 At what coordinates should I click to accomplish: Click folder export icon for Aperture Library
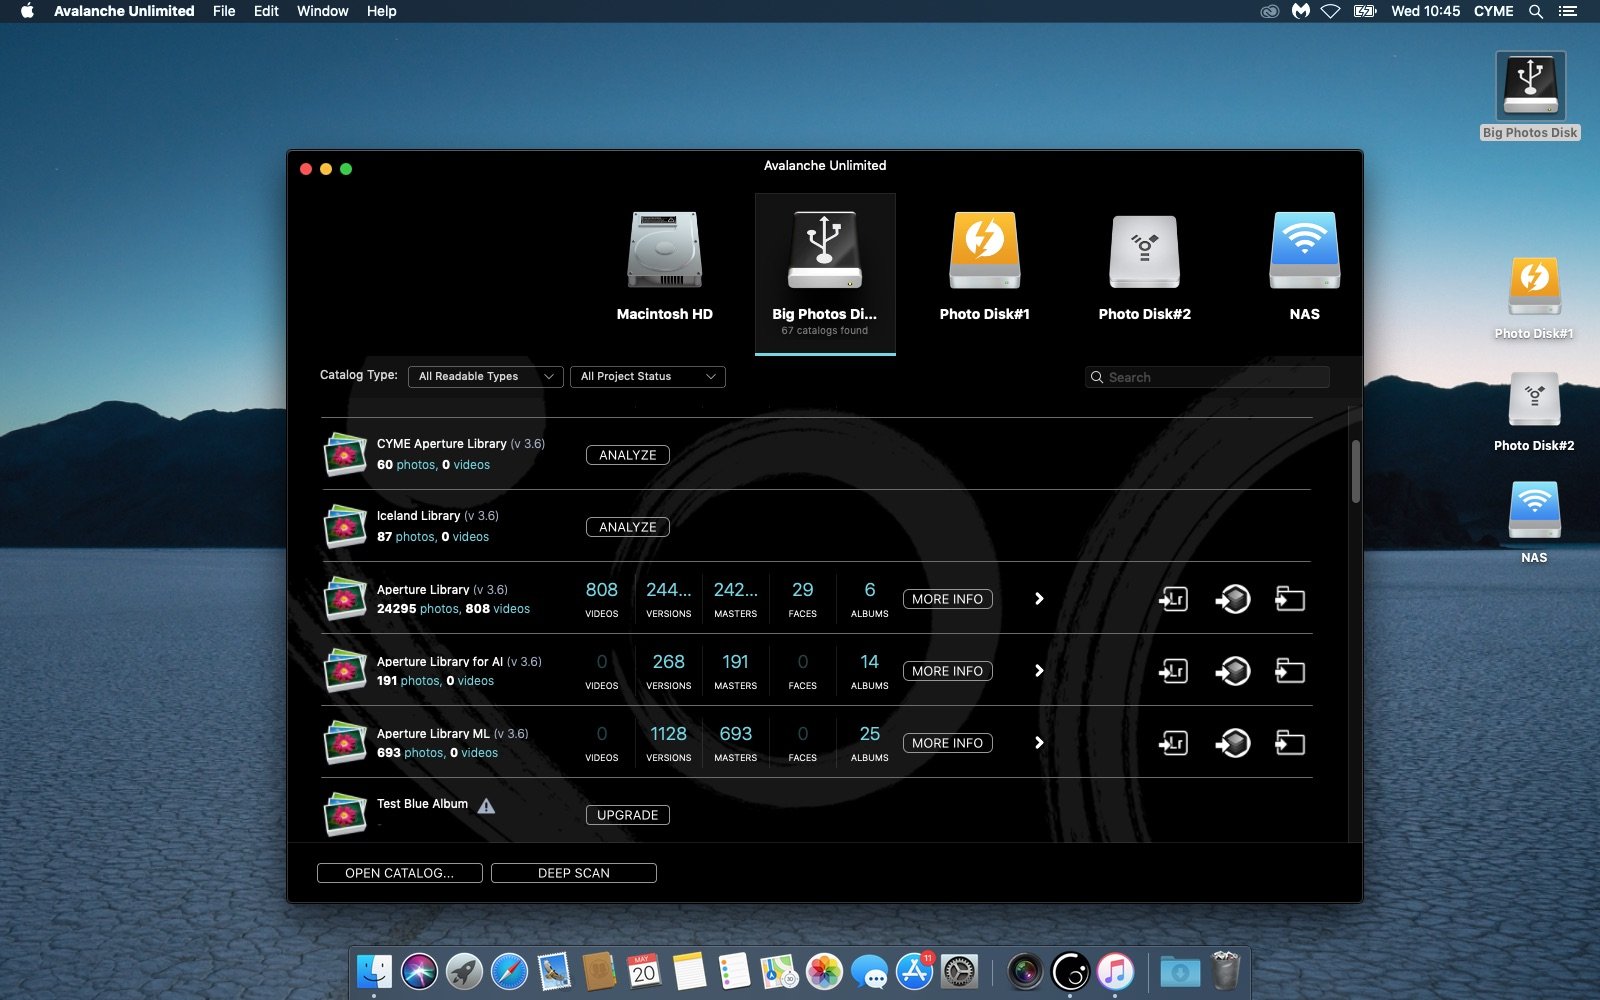[1290, 599]
